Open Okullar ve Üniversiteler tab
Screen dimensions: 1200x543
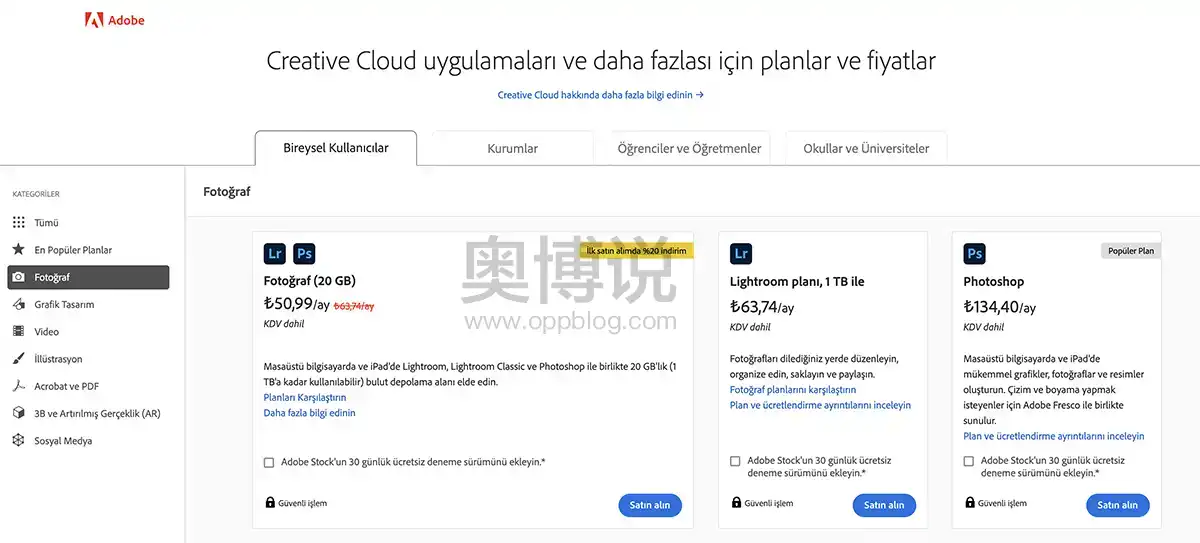click(x=866, y=148)
